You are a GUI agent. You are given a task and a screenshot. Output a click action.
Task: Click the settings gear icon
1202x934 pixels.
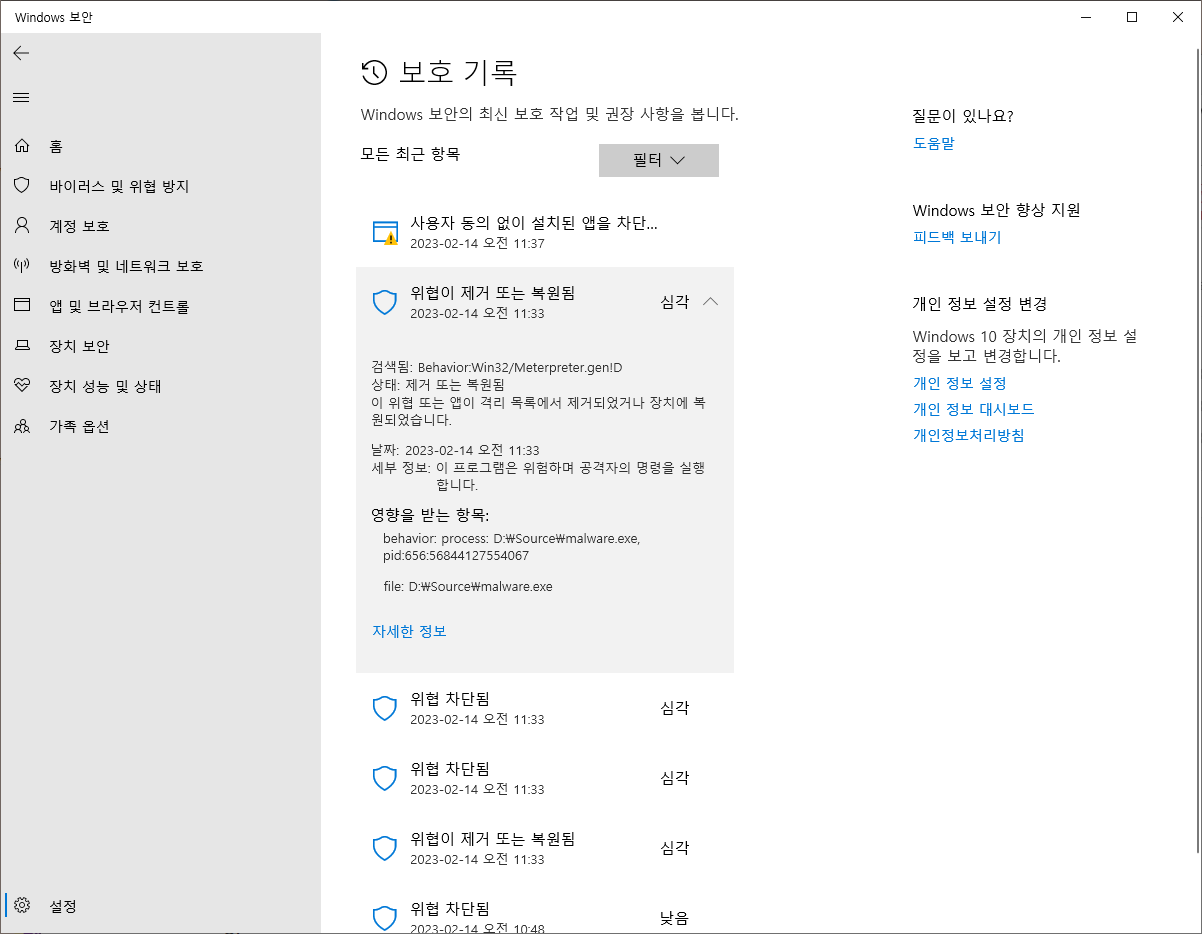pos(22,906)
